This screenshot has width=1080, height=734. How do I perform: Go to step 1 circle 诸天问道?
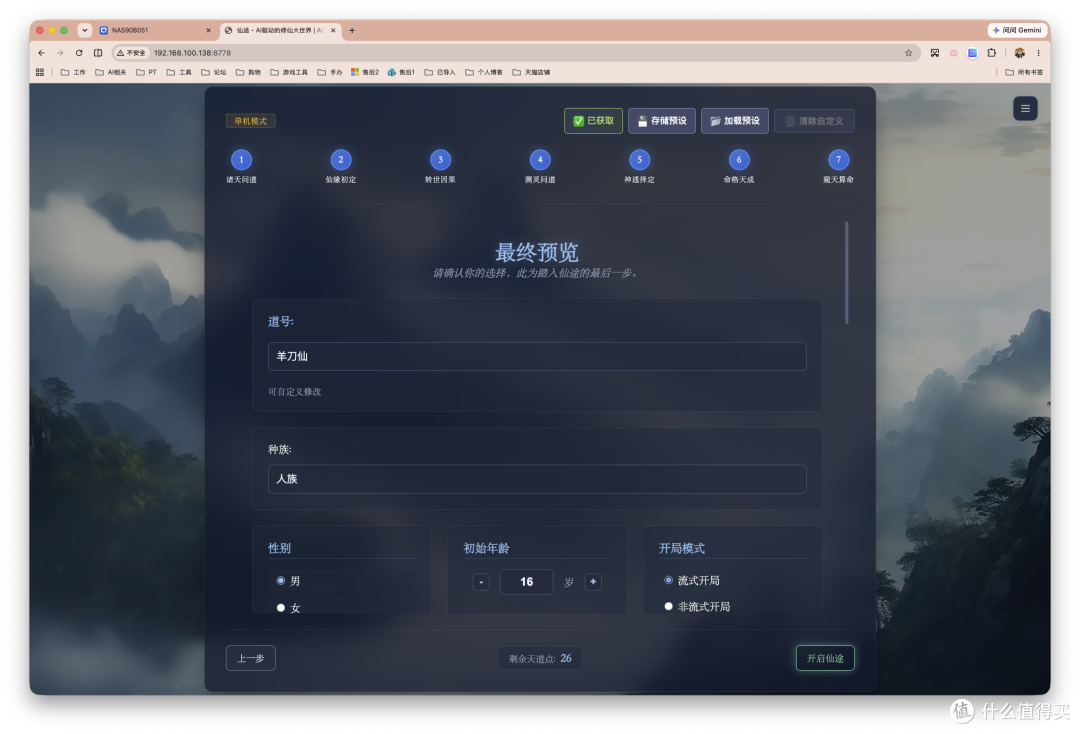pyautogui.click(x=241, y=160)
